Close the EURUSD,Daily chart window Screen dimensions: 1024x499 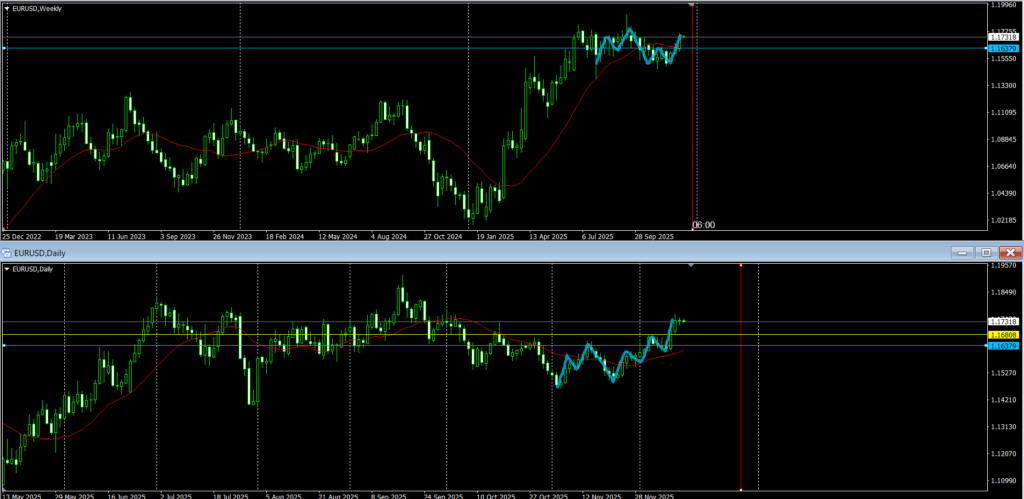(x=1010, y=253)
